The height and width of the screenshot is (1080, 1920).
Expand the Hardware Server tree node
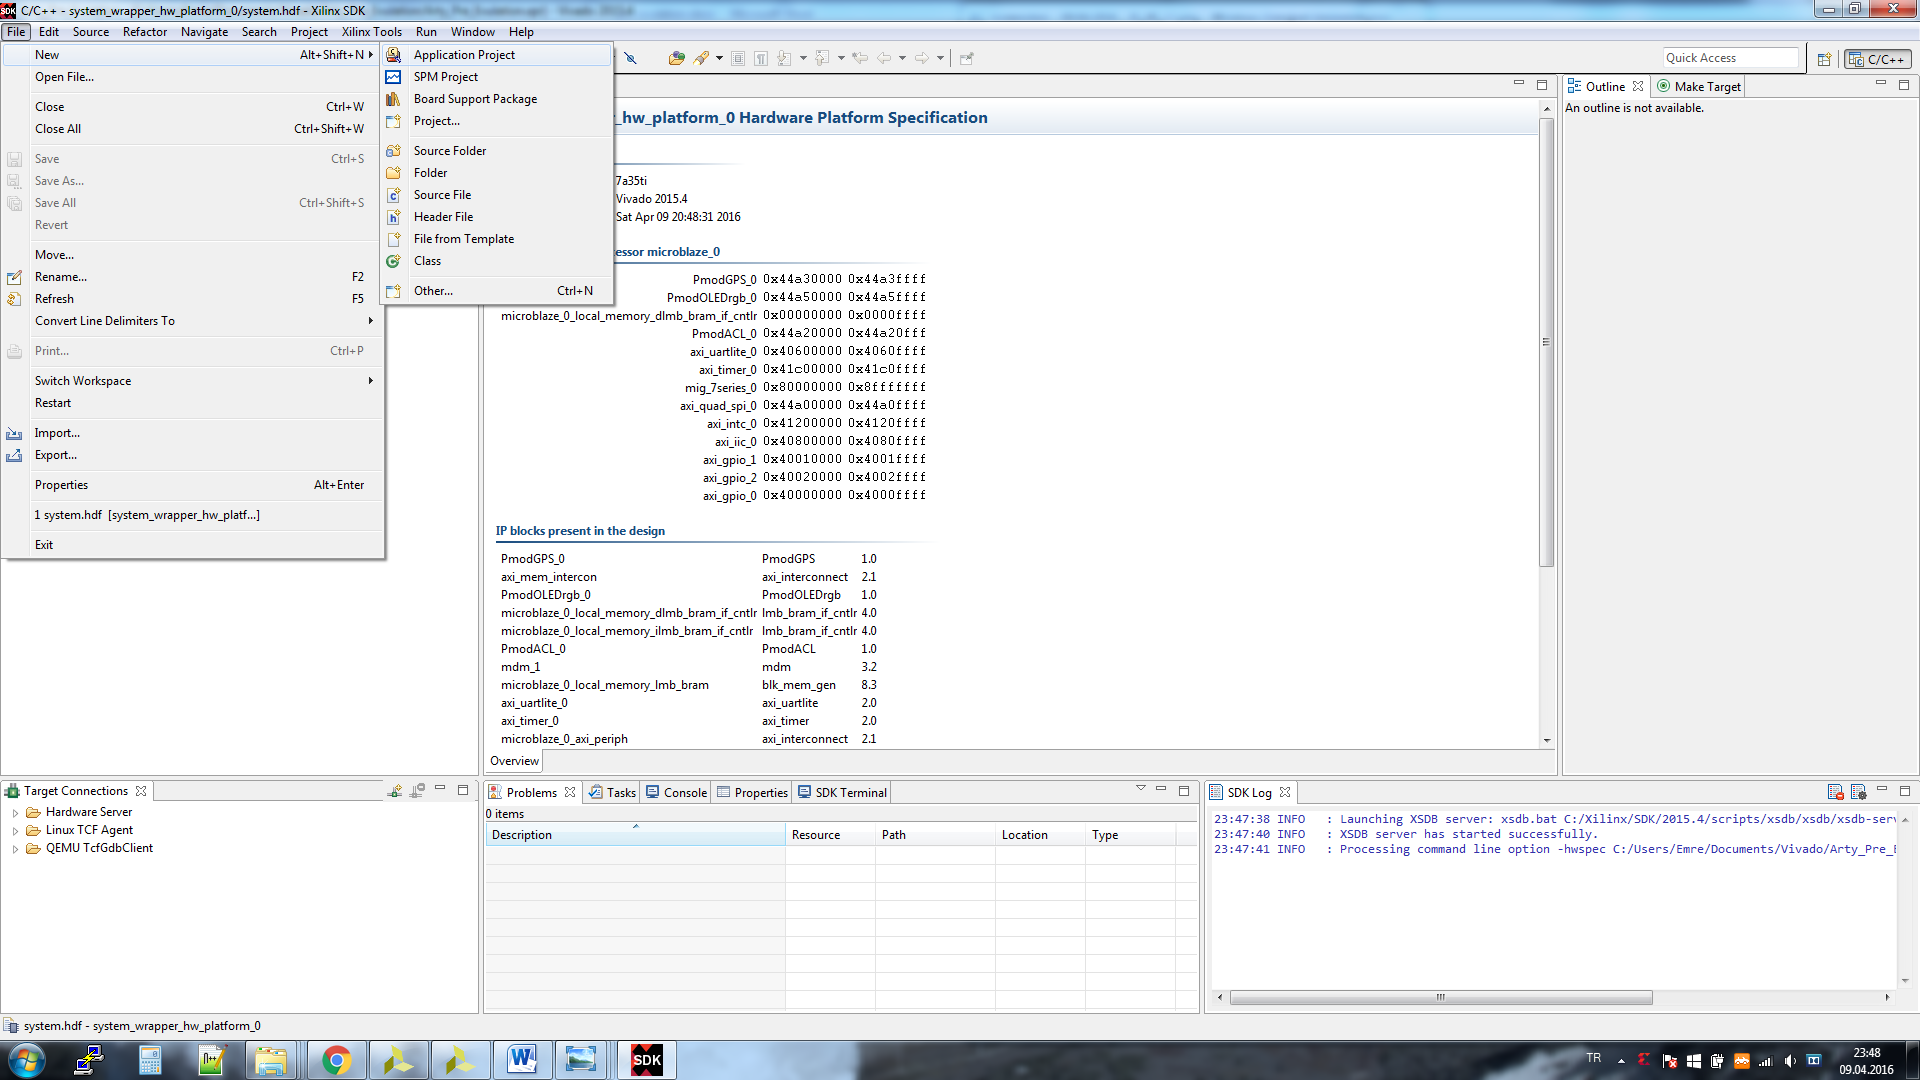coord(15,813)
